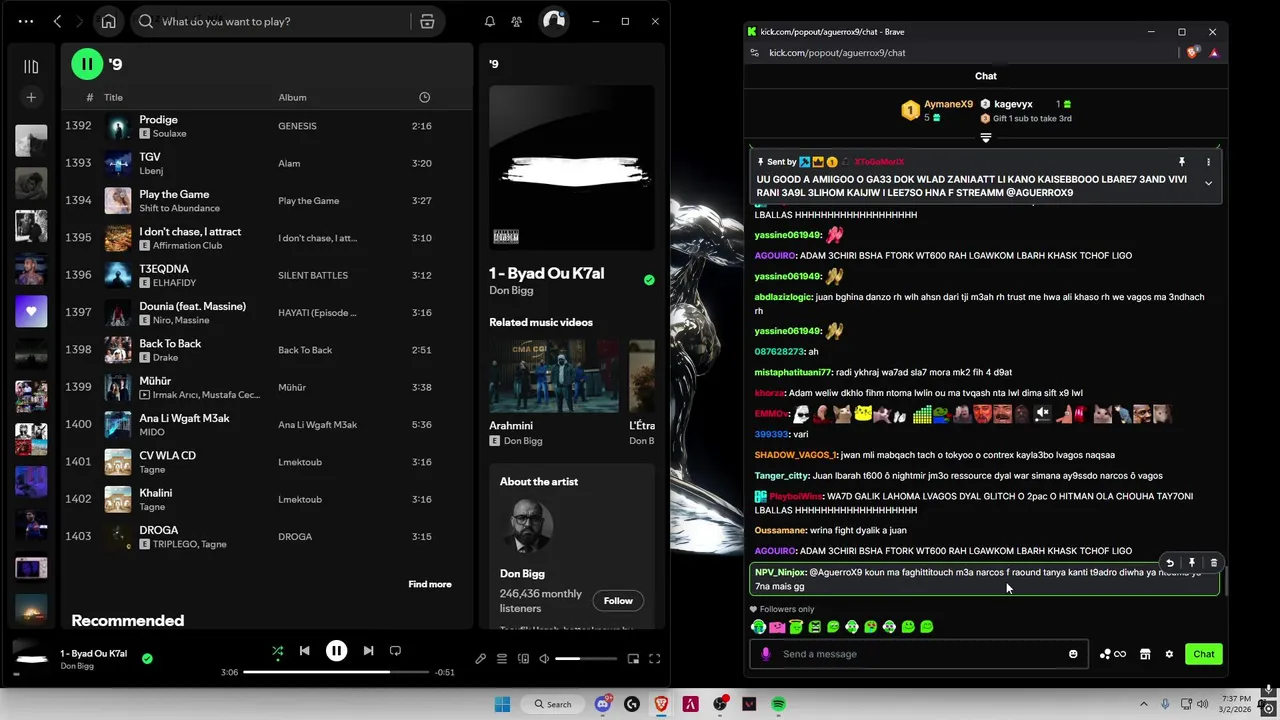This screenshot has width=1280, height=720.
Task: Mute the Spotify volume
Action: click(544, 659)
